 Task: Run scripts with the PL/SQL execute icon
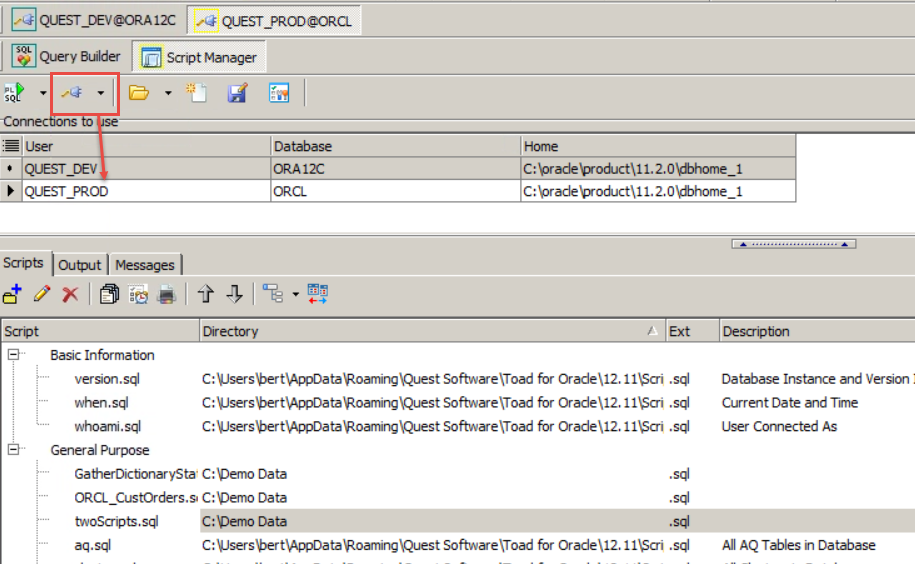(x=15, y=93)
